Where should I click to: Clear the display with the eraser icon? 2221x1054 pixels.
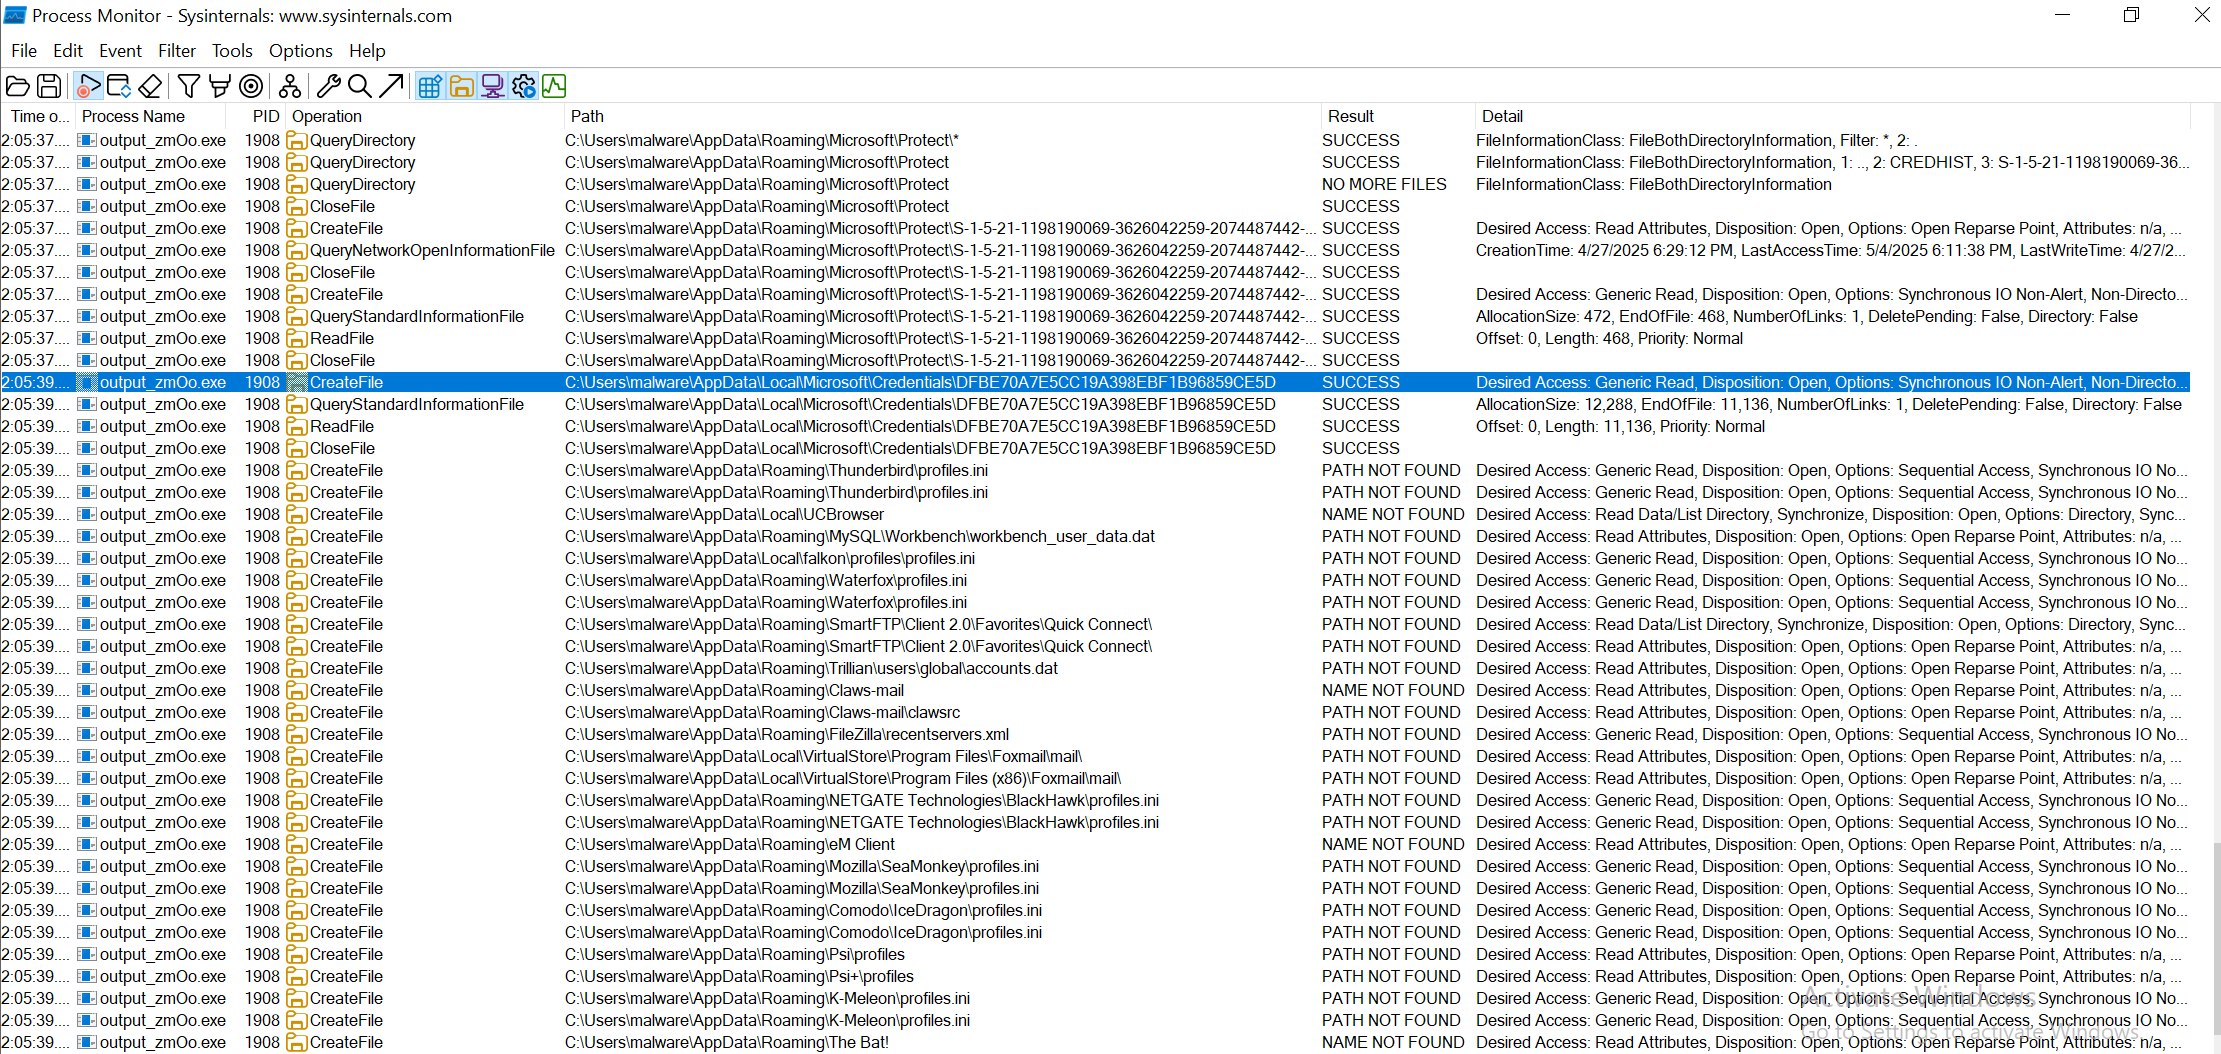pyautogui.click(x=150, y=86)
